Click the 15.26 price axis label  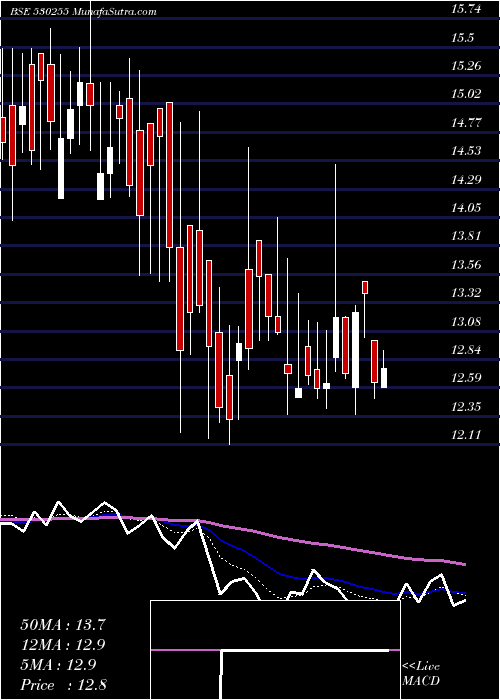point(467,66)
